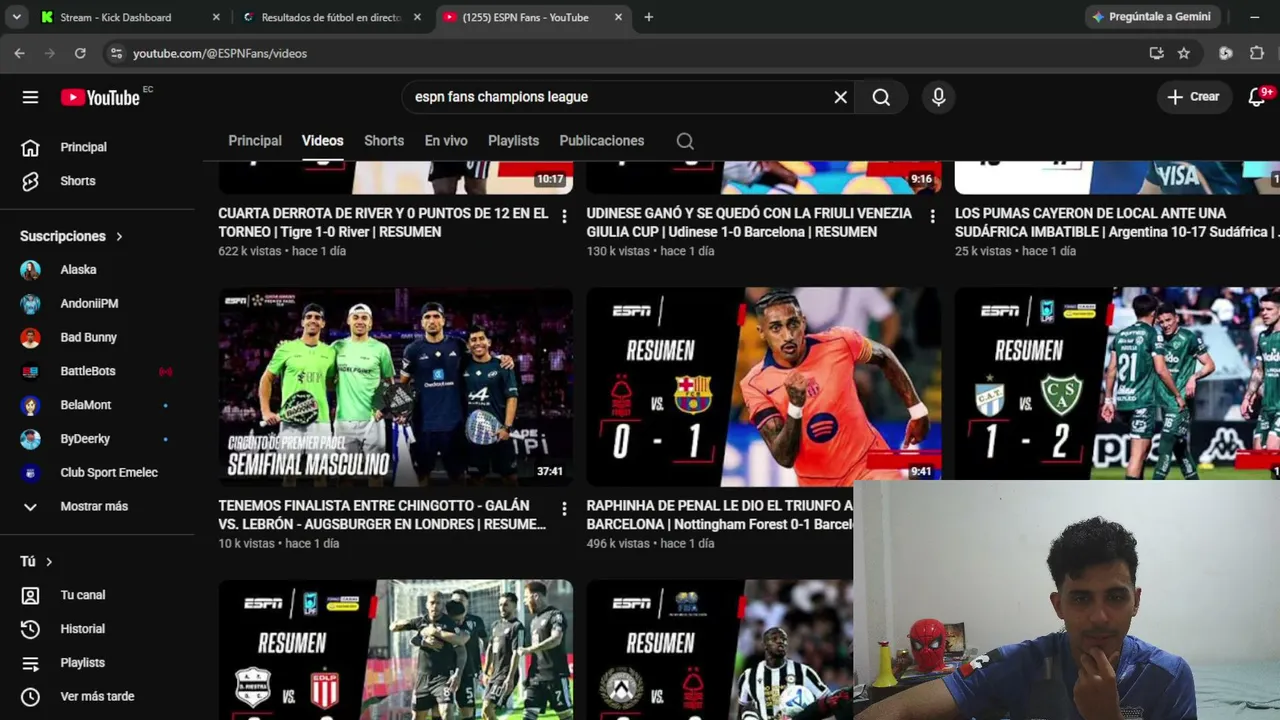This screenshot has width=1280, height=720.
Task: Close the Resultados de fútbol browser tab
Action: click(x=417, y=17)
